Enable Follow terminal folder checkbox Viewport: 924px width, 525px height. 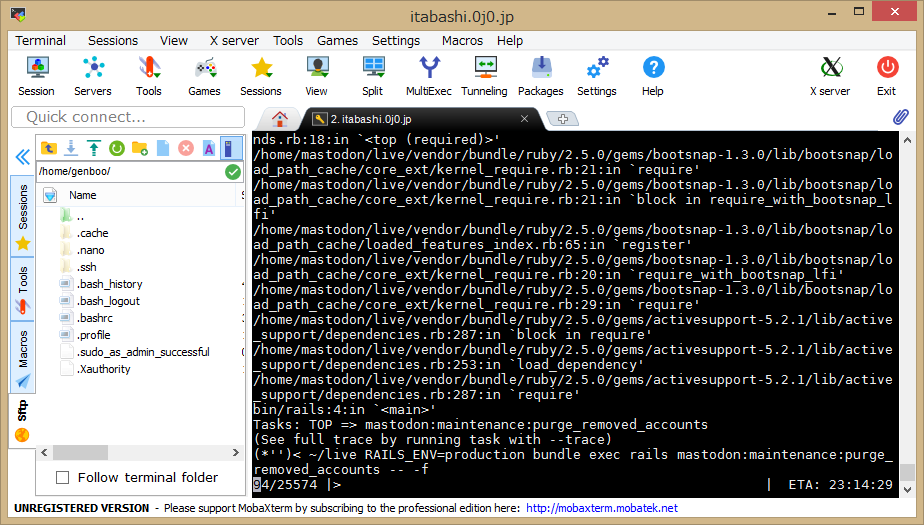pos(63,477)
